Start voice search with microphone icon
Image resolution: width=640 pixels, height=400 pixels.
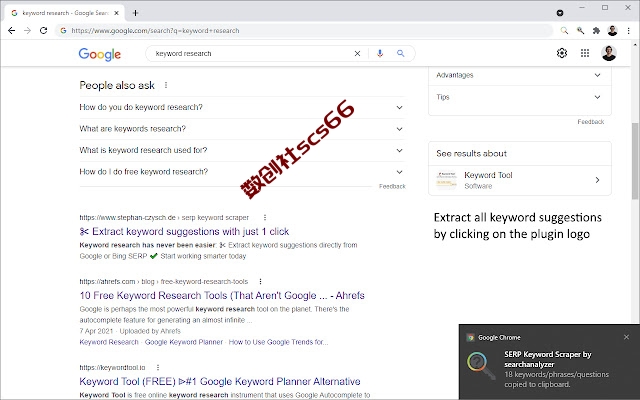(x=380, y=53)
